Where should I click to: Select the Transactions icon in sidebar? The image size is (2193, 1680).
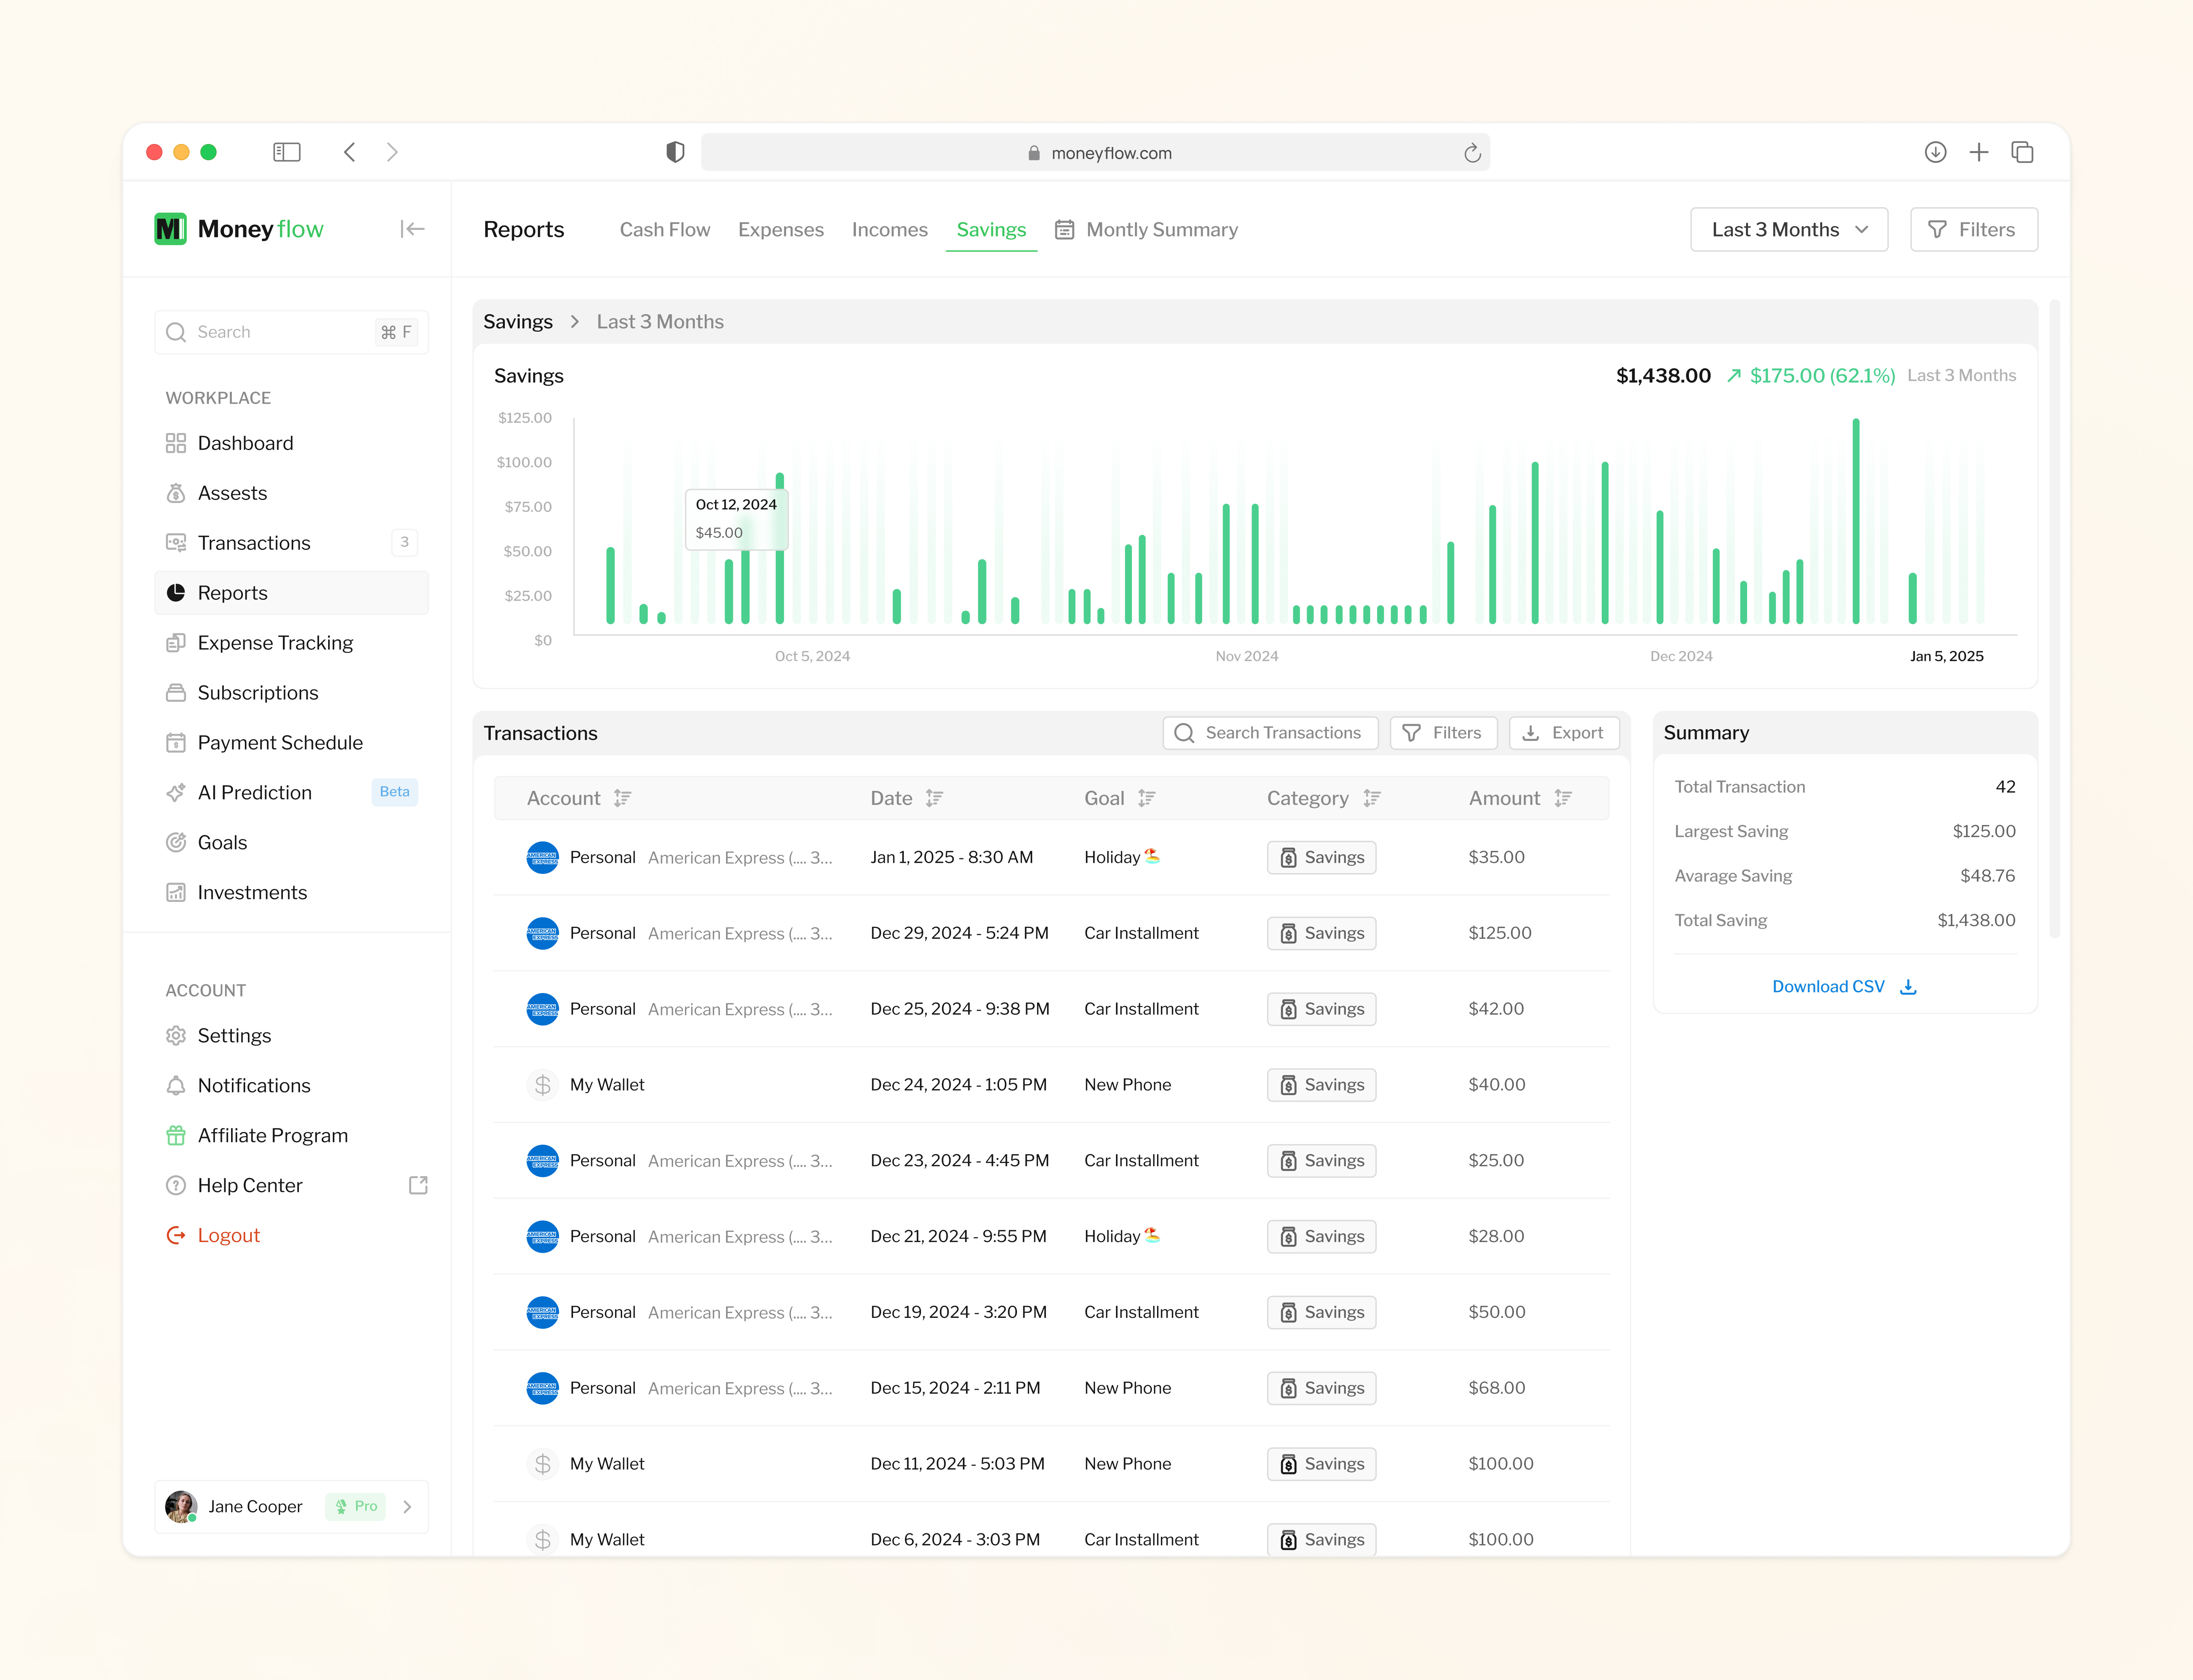pos(176,542)
